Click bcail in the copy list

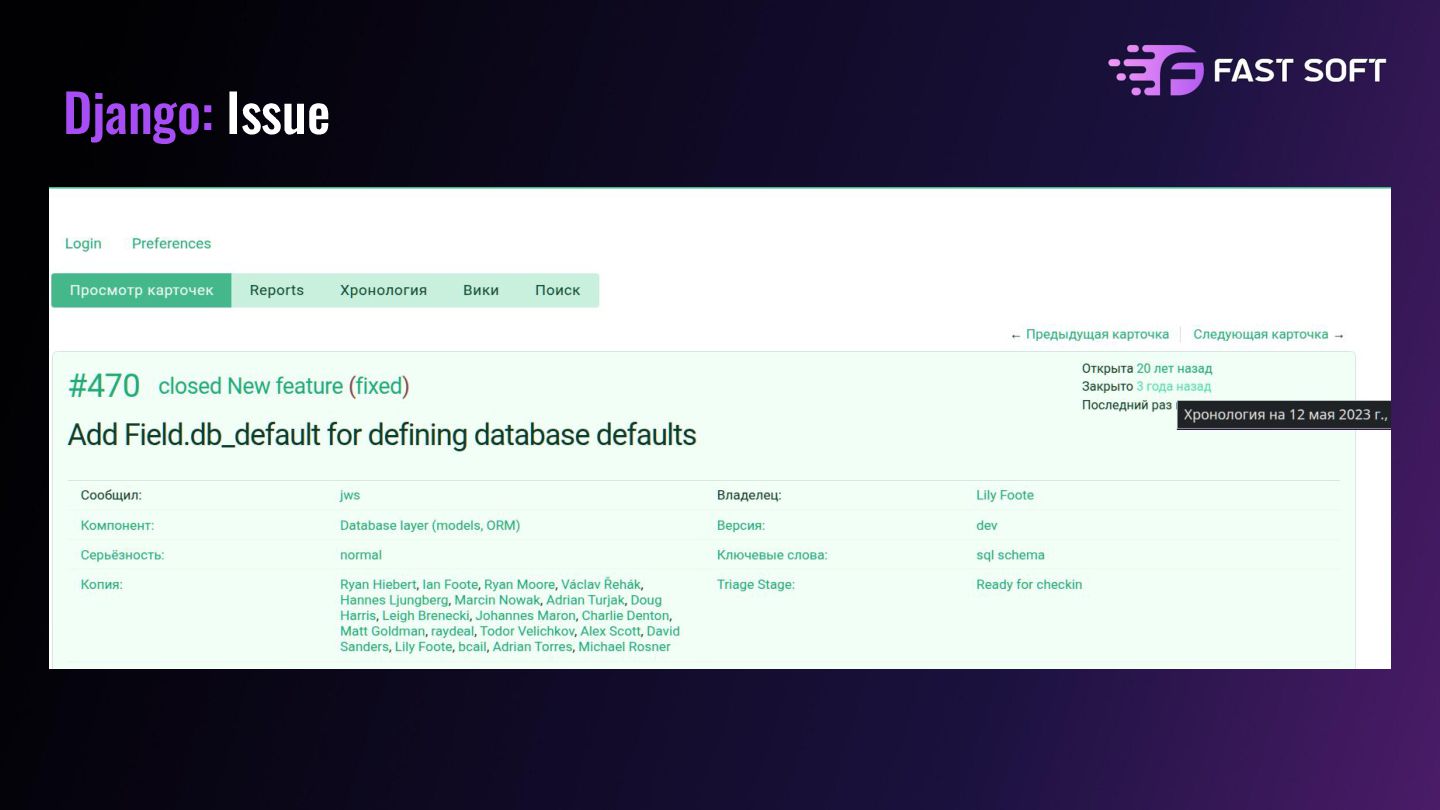pyautogui.click(x=472, y=647)
